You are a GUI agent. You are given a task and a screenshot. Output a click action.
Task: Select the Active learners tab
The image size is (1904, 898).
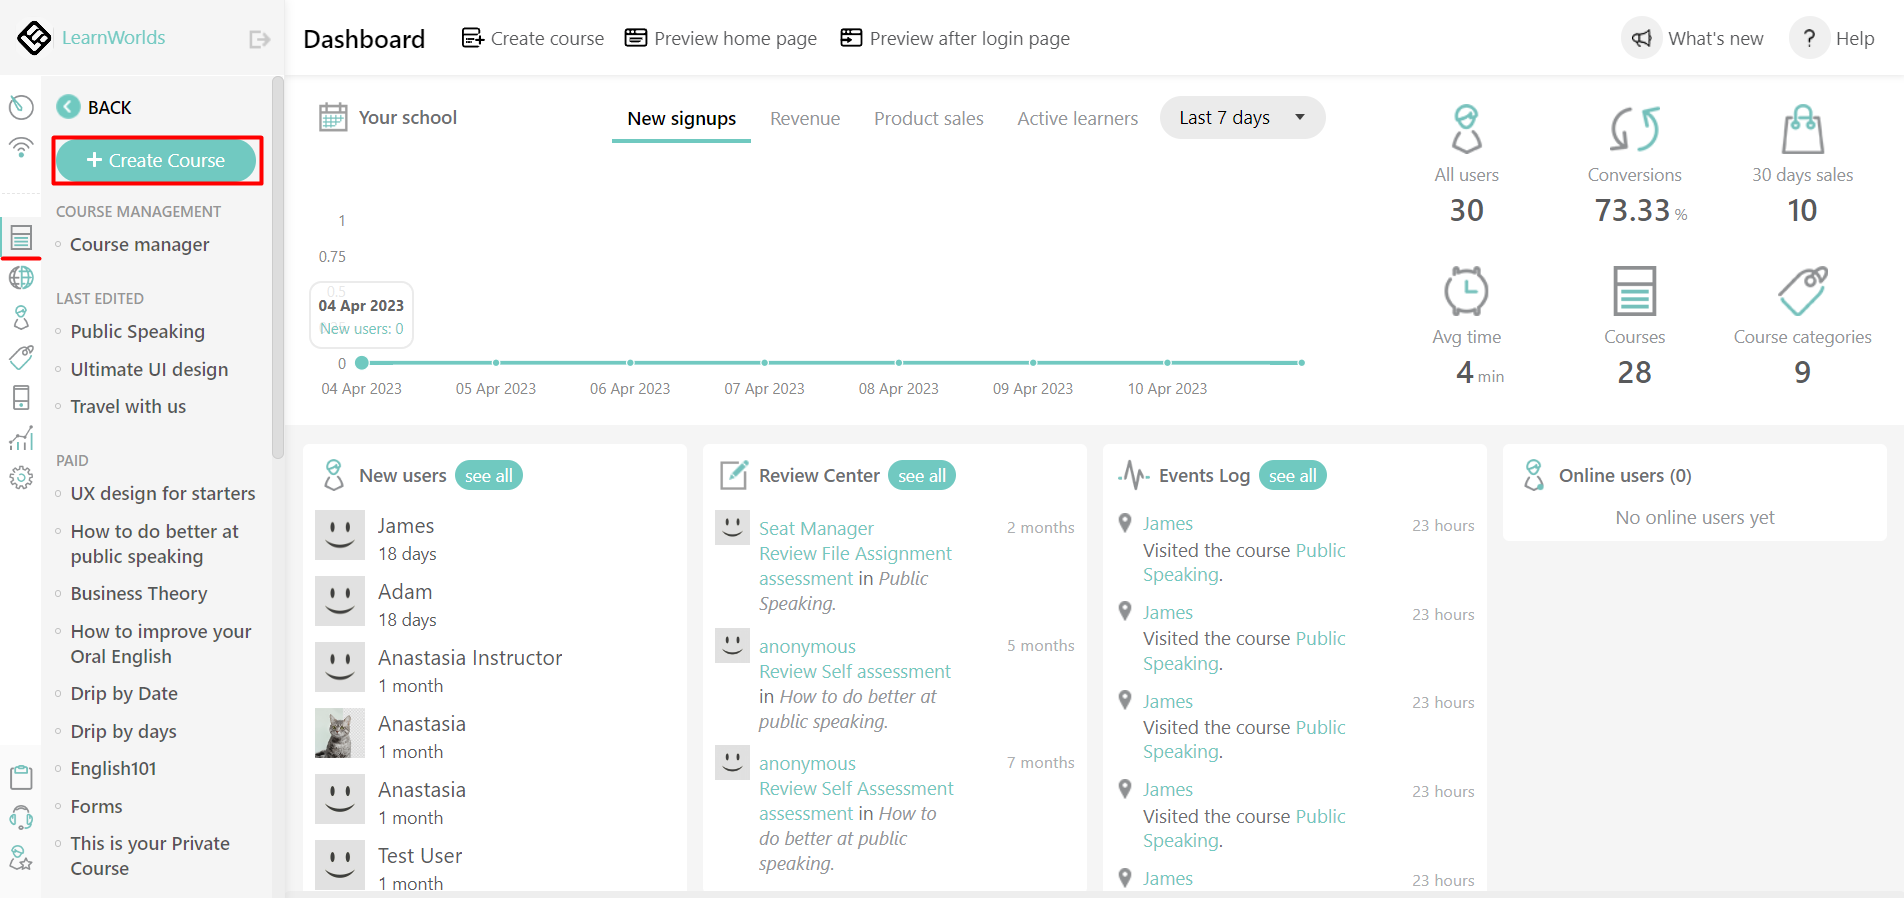point(1077,119)
